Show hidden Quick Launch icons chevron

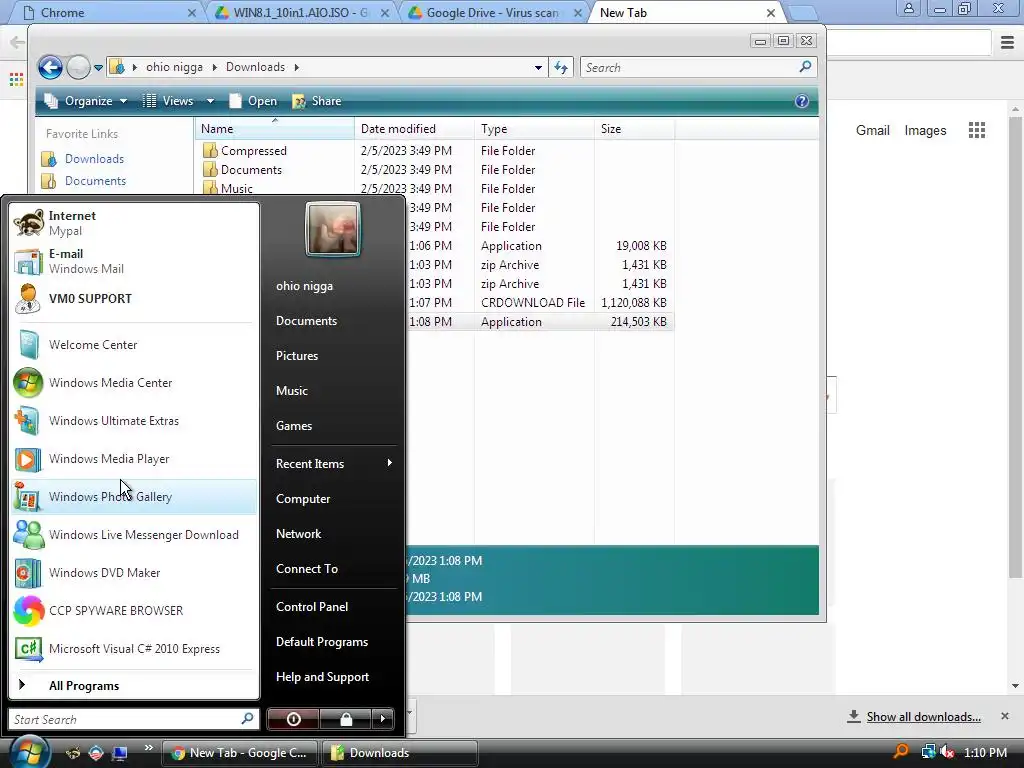point(149,748)
